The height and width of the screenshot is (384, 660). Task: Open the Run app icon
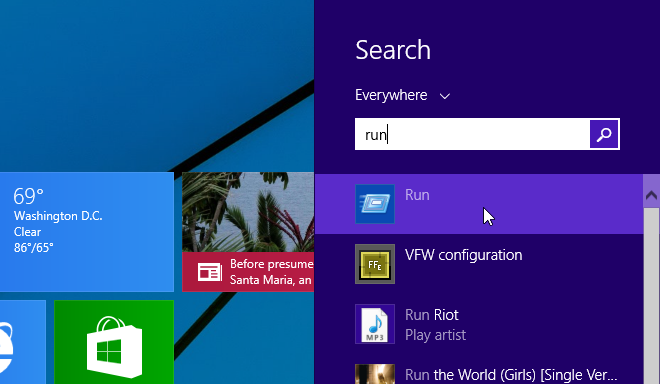[375, 204]
